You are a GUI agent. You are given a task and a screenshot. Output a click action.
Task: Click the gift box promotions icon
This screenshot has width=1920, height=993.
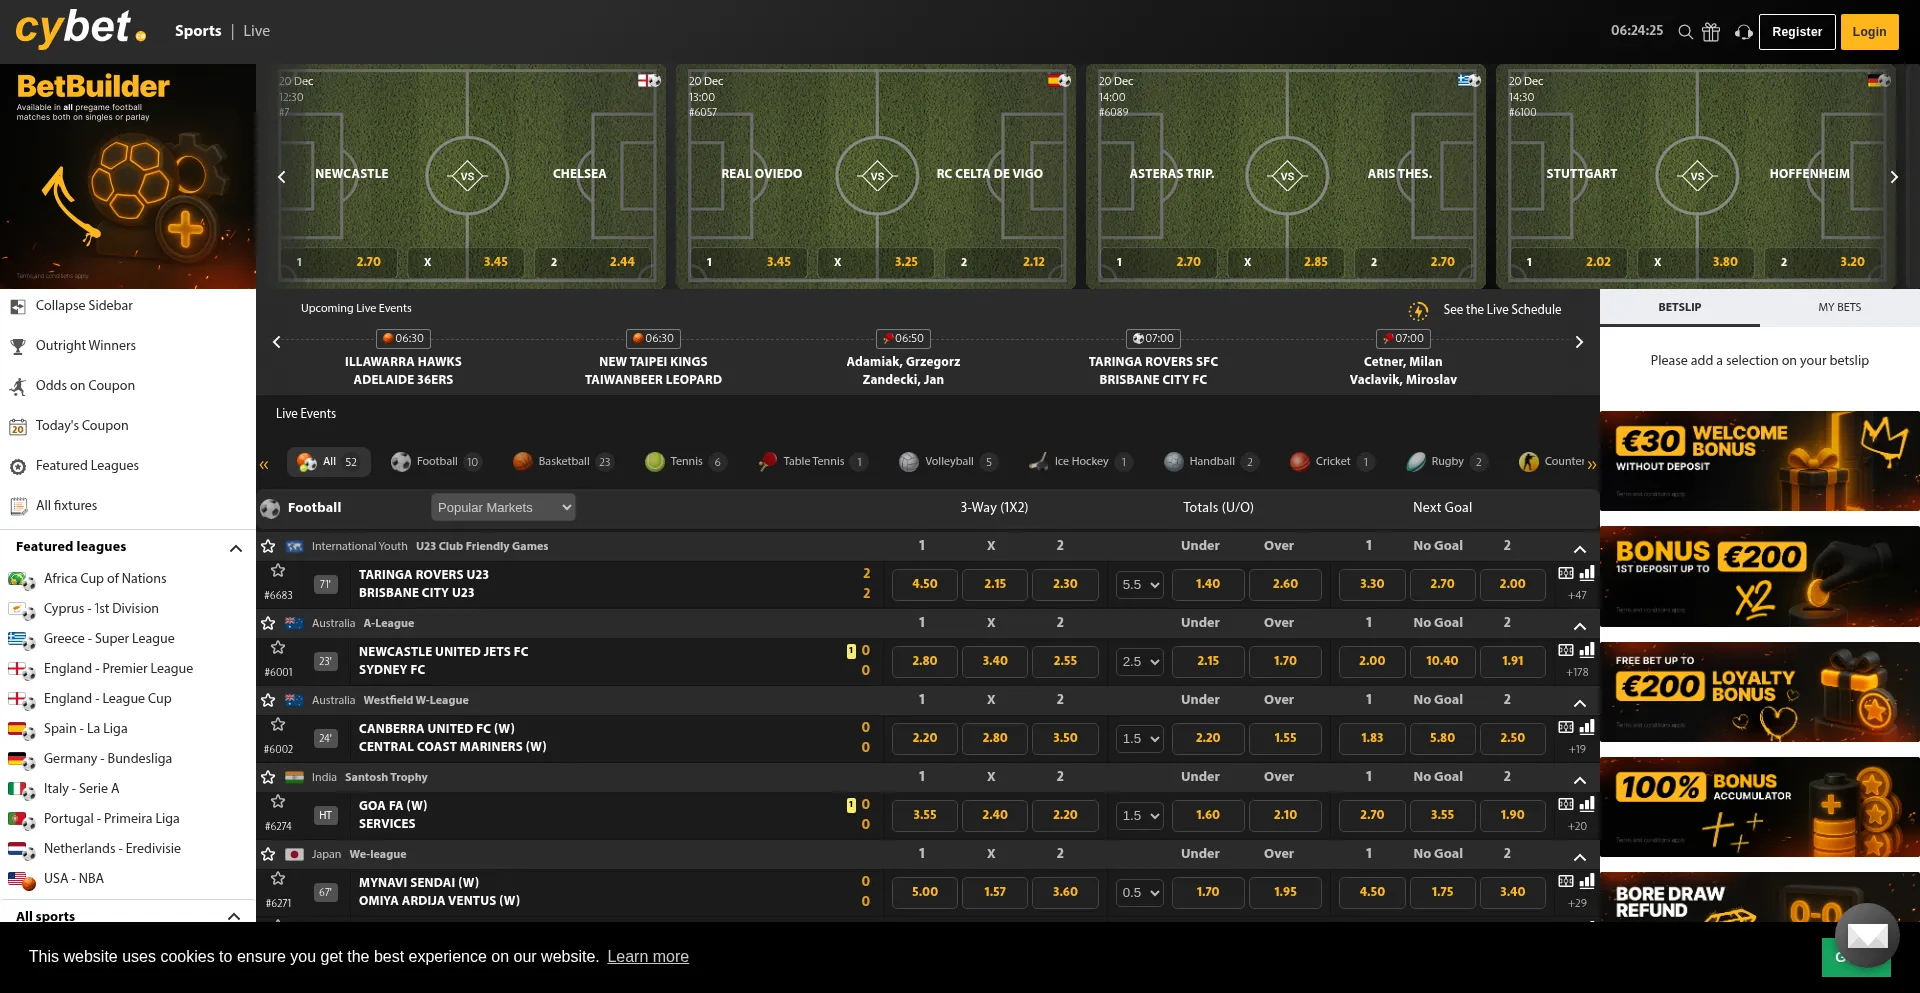tap(1711, 32)
